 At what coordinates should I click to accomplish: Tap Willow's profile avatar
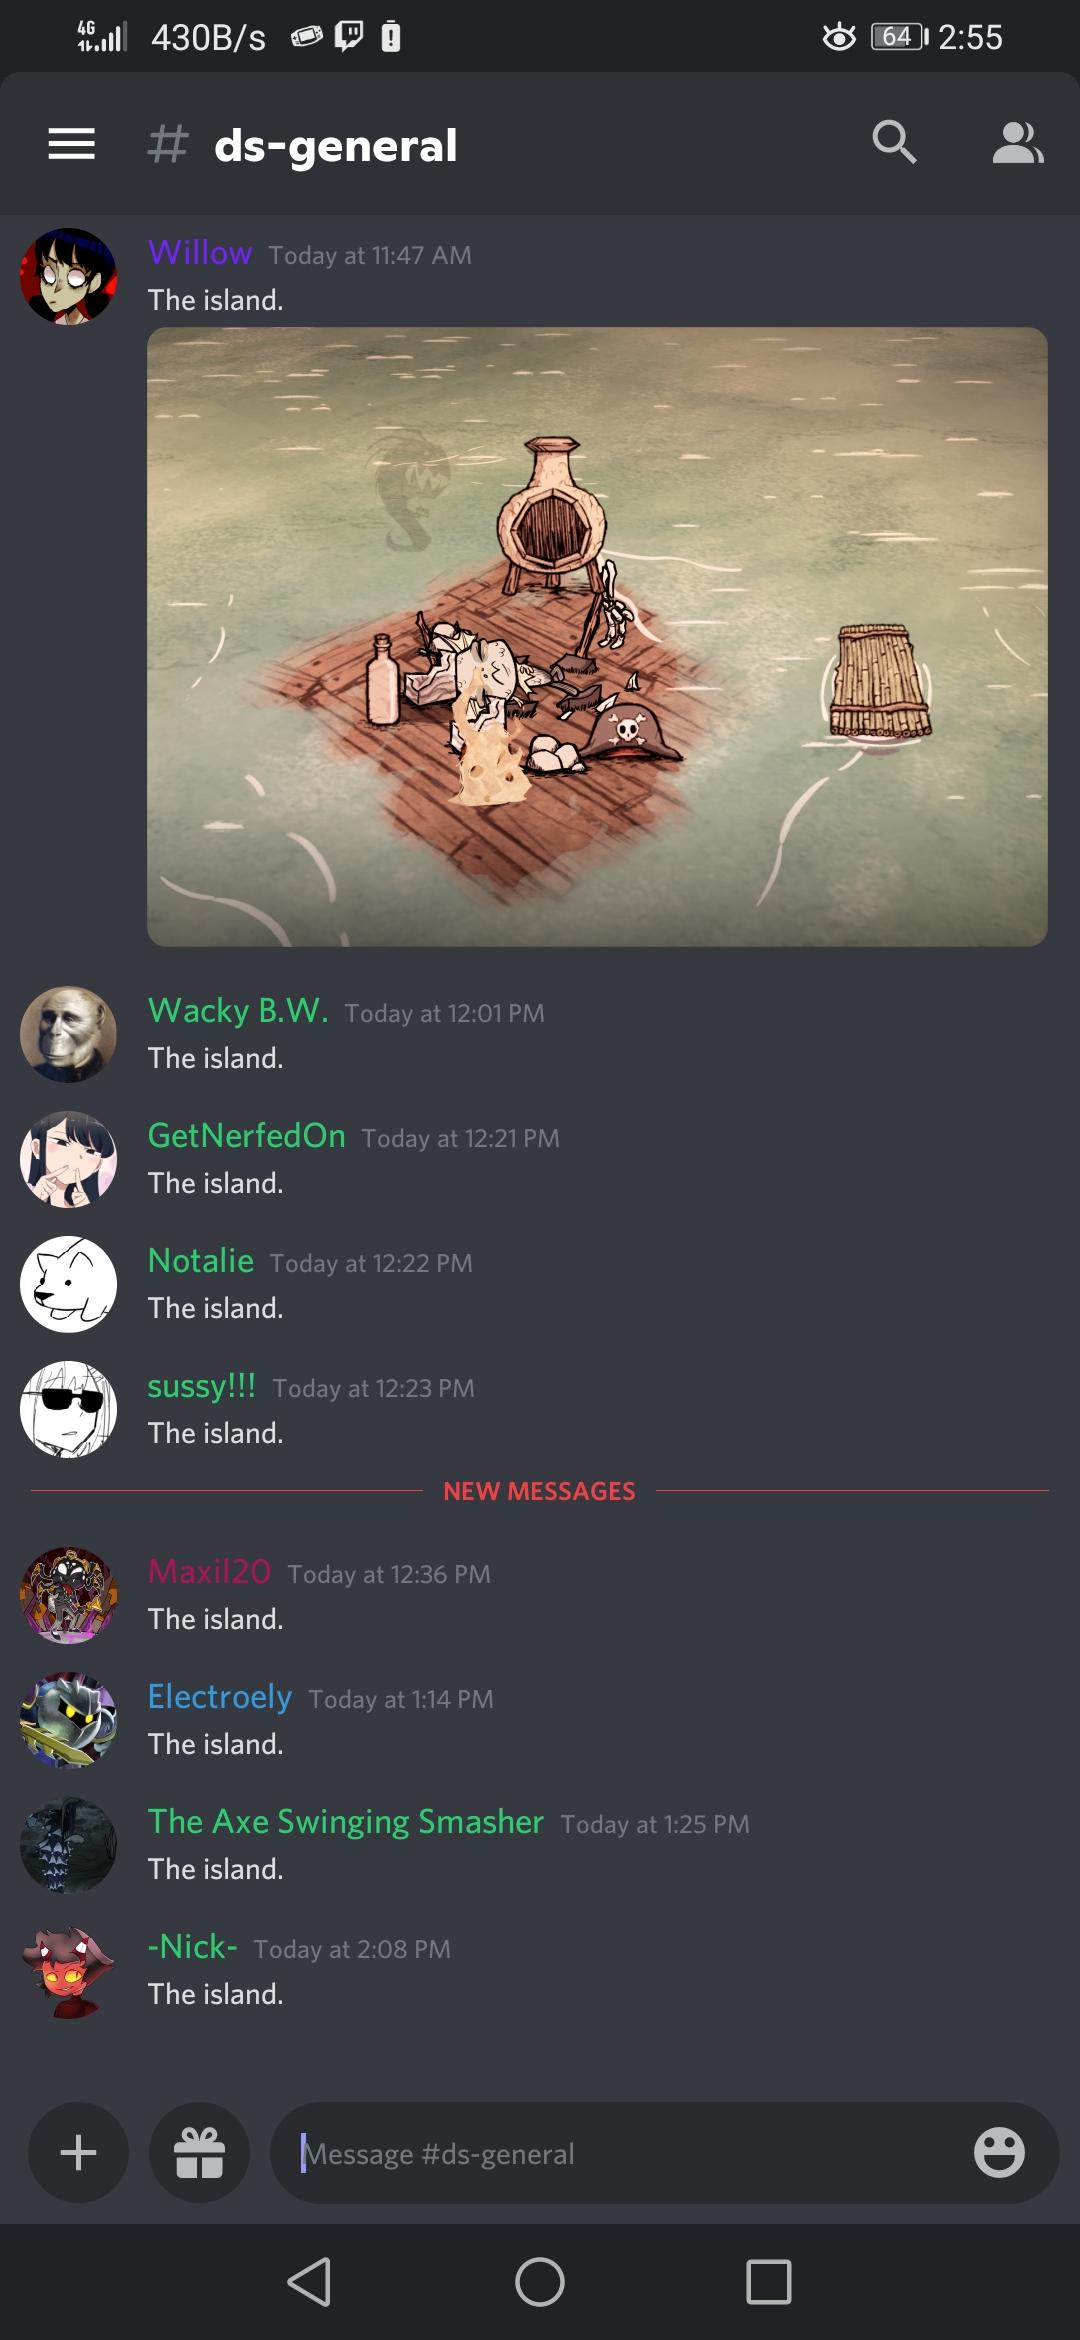click(x=68, y=276)
